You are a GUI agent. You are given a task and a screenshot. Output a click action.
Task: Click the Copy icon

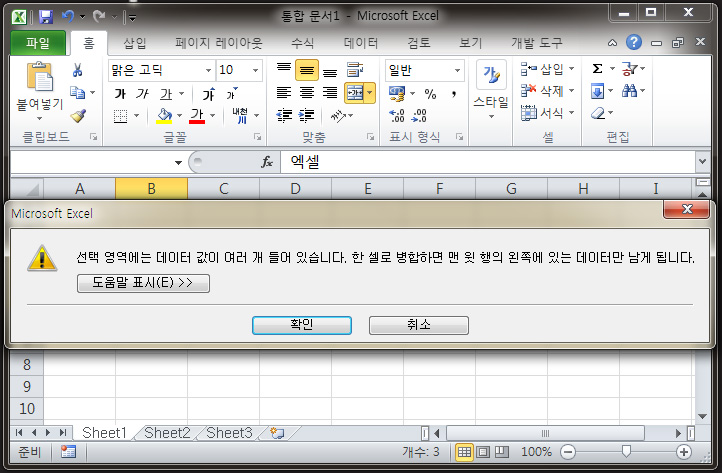pyautogui.click(x=77, y=93)
